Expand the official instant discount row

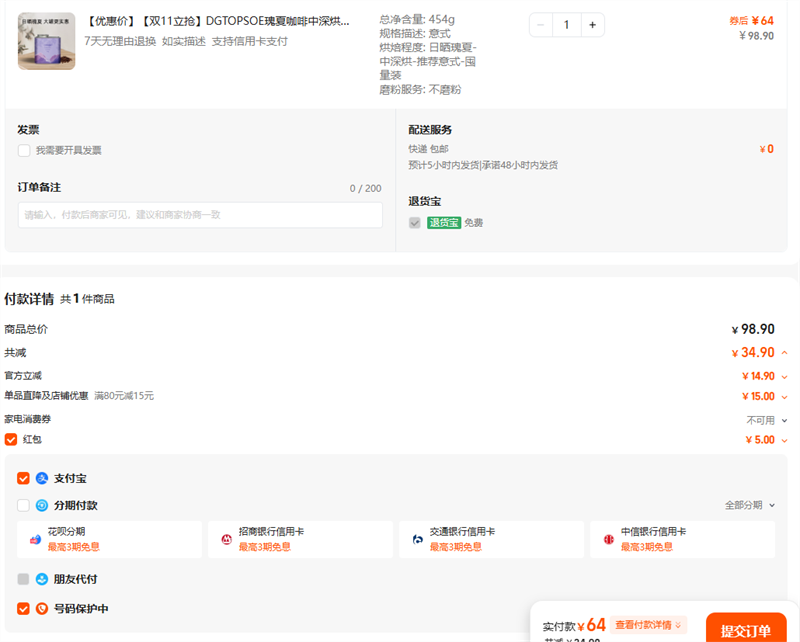784,377
